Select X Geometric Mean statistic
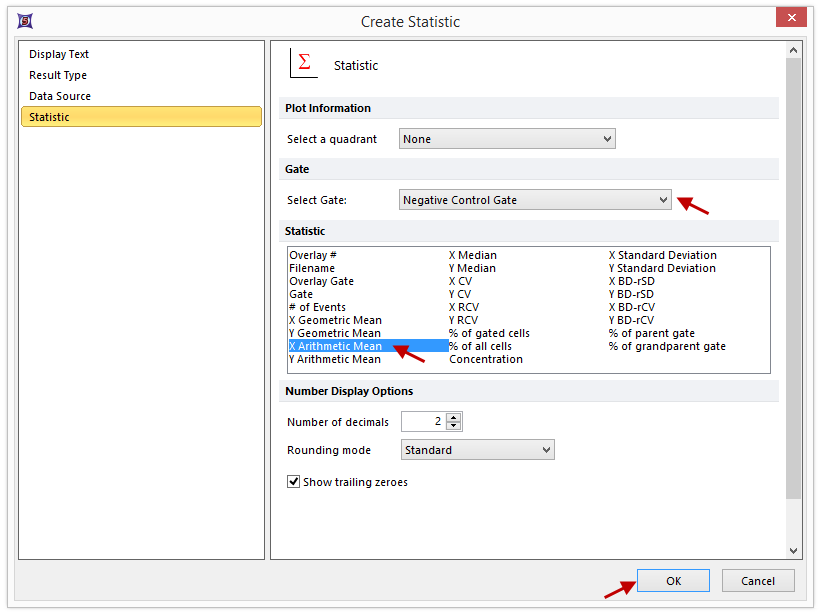The height and width of the screenshot is (616, 822). (335, 320)
